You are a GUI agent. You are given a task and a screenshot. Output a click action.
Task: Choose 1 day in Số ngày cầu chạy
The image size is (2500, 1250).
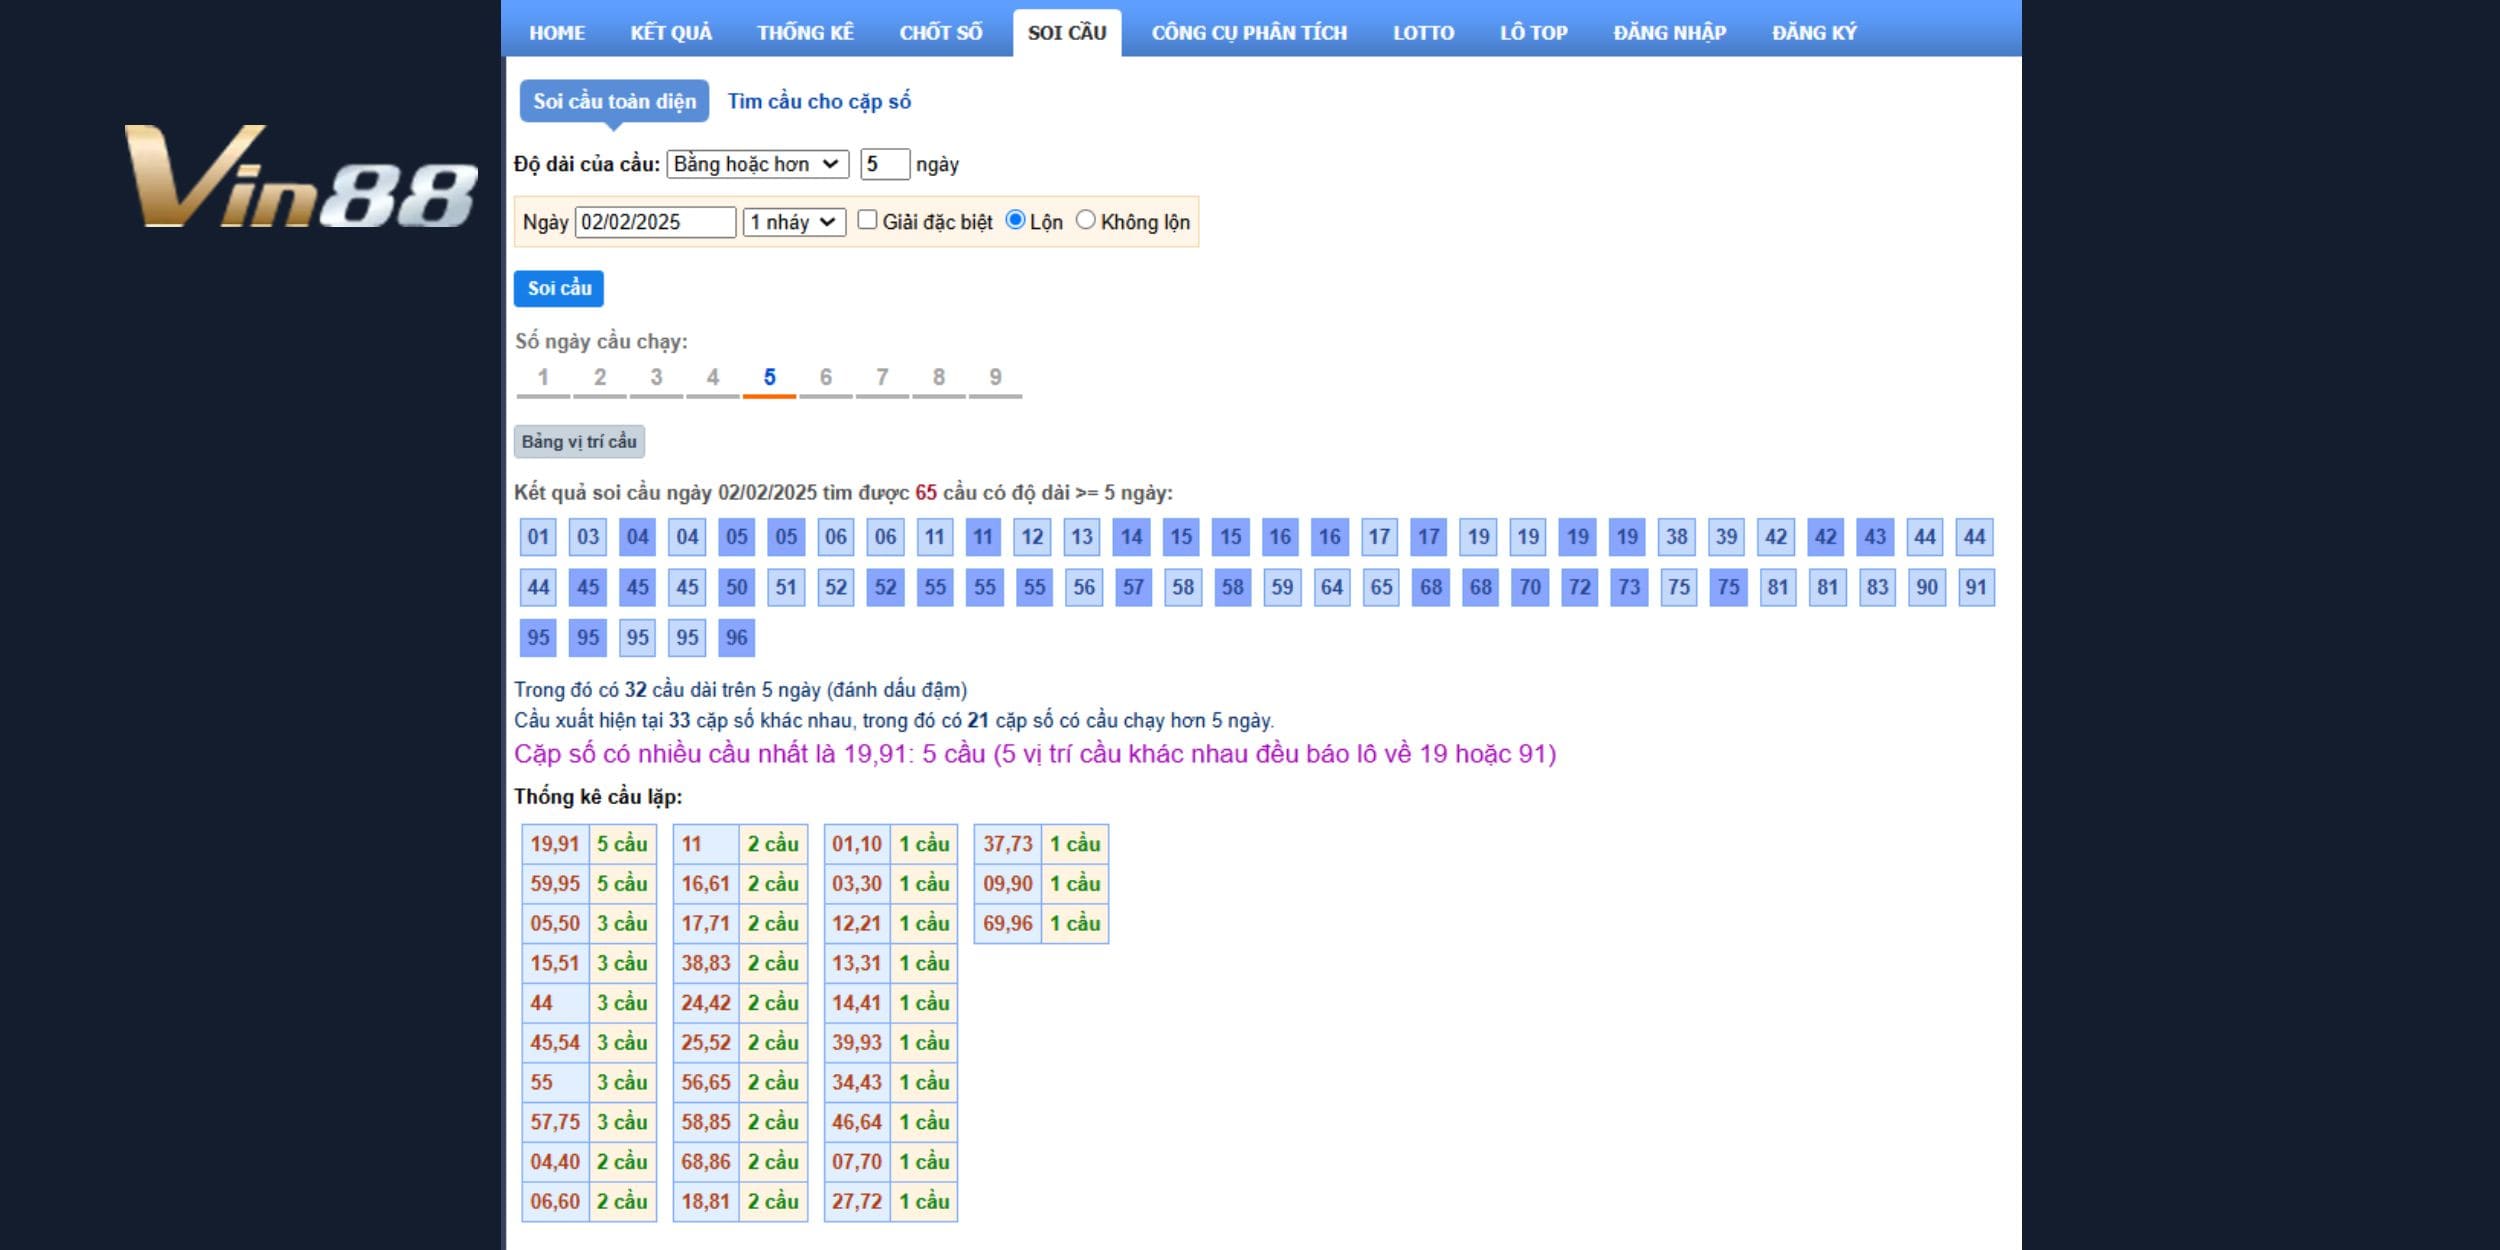click(x=543, y=378)
